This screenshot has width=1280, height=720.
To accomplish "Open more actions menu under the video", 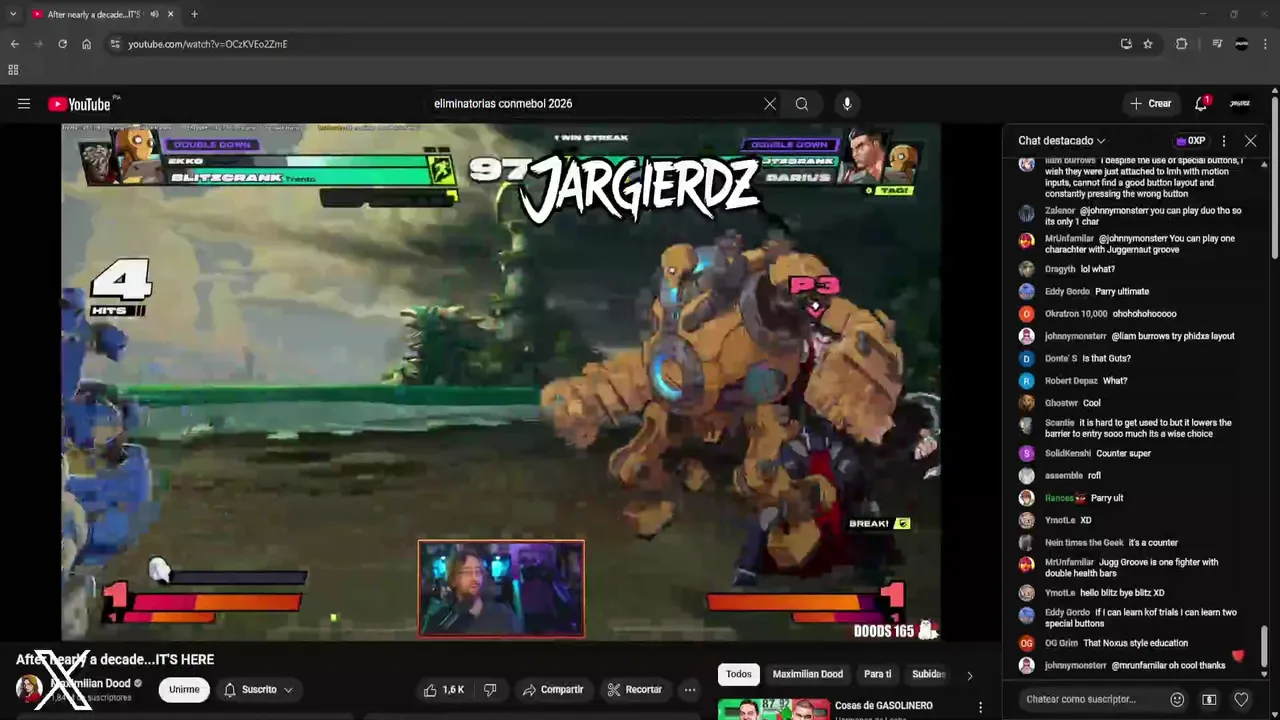I will pos(690,690).
